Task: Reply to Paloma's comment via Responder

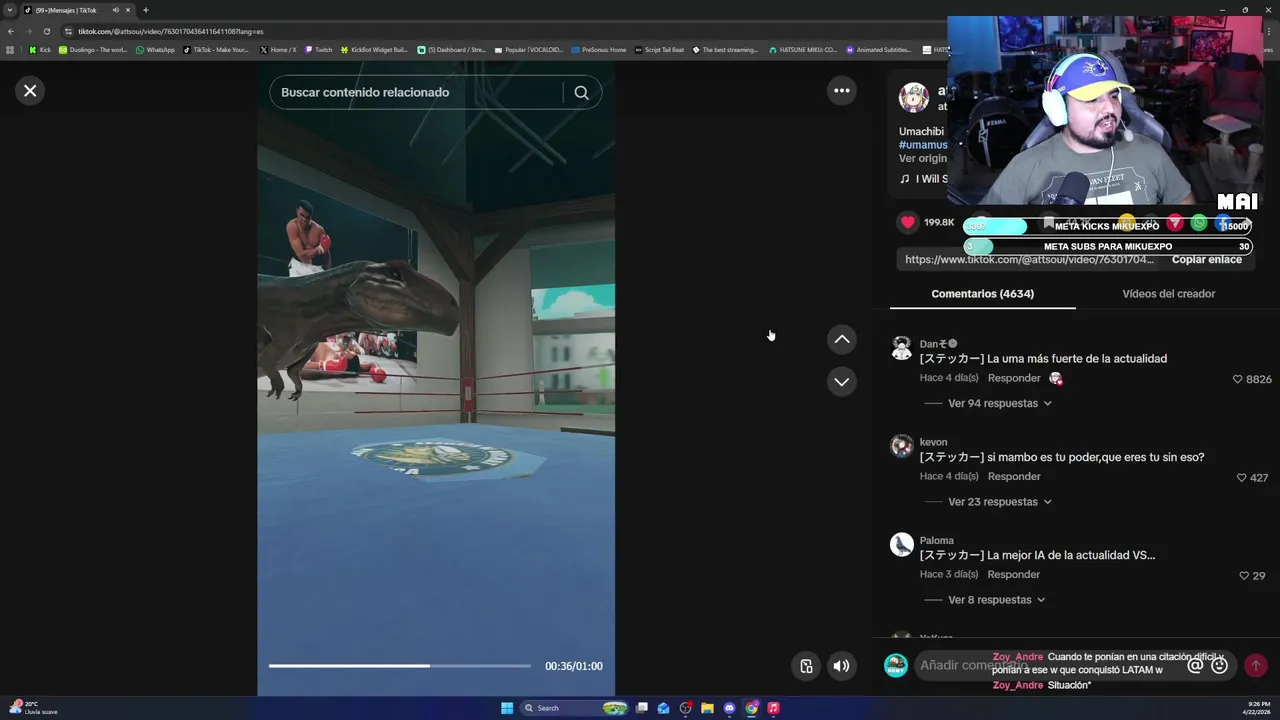Action: (x=1014, y=574)
